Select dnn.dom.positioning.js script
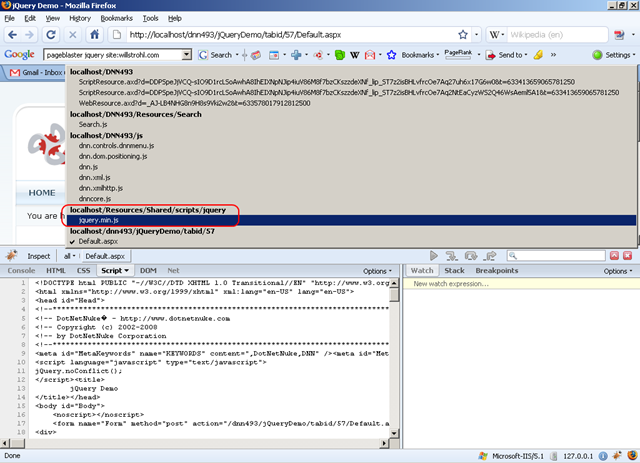The height and width of the screenshot is (463, 640). pos(113,156)
